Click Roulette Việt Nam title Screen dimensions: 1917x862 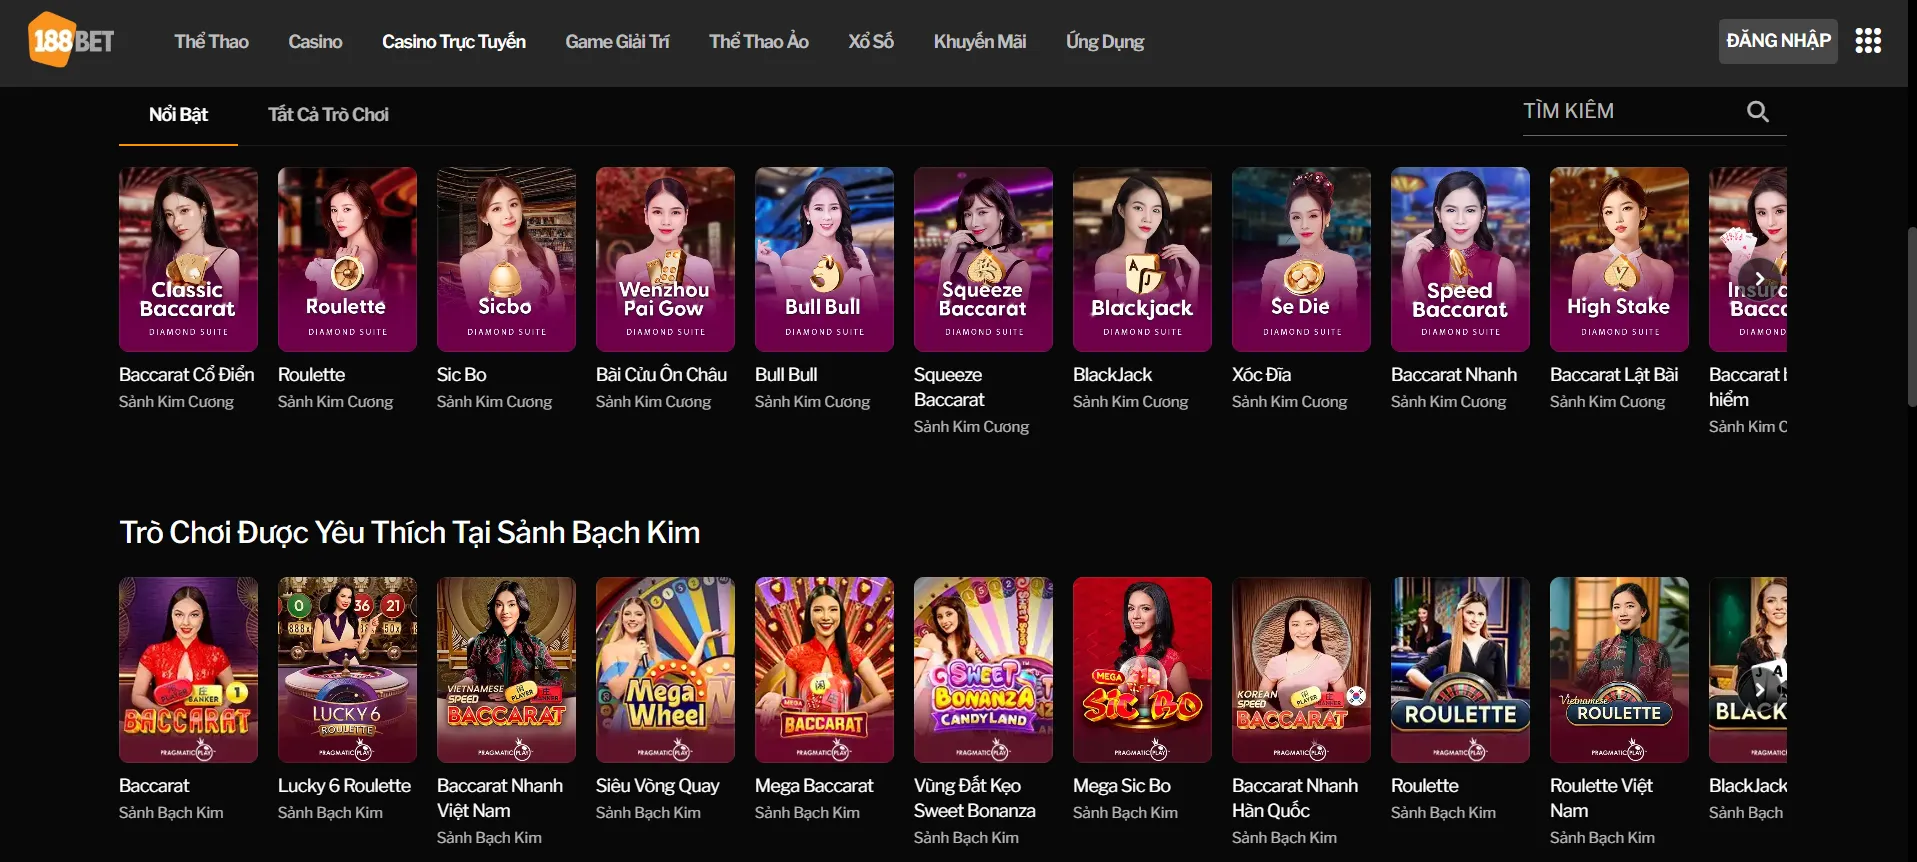tap(1601, 798)
